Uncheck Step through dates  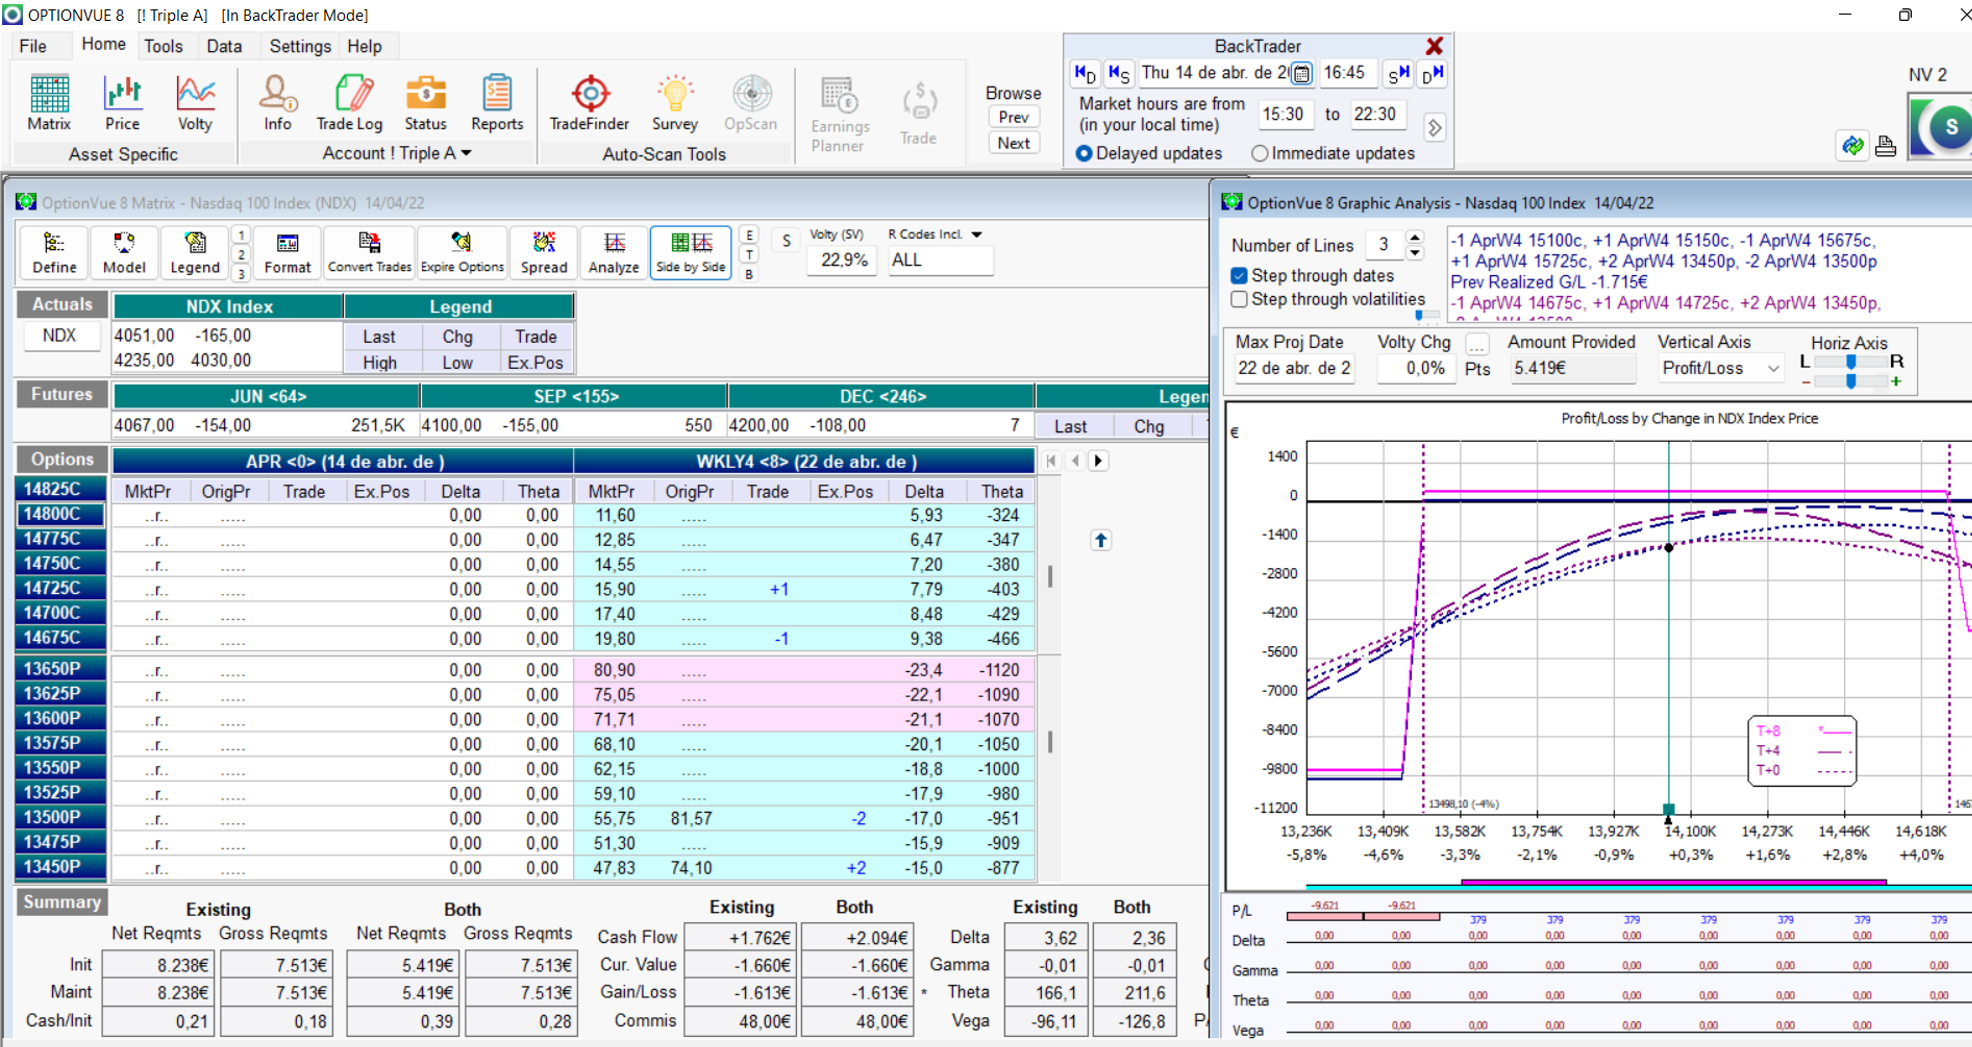1240,275
